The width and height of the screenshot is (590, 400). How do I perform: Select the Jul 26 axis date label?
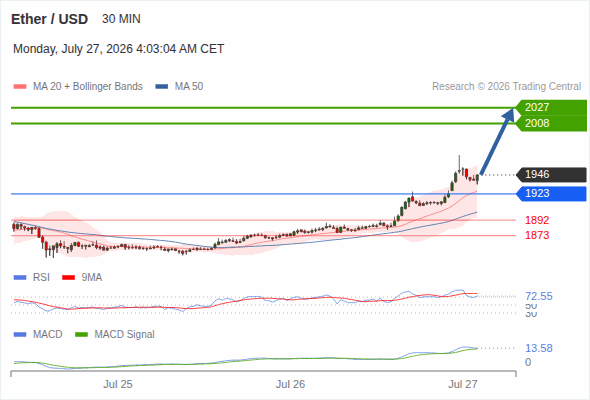290,384
